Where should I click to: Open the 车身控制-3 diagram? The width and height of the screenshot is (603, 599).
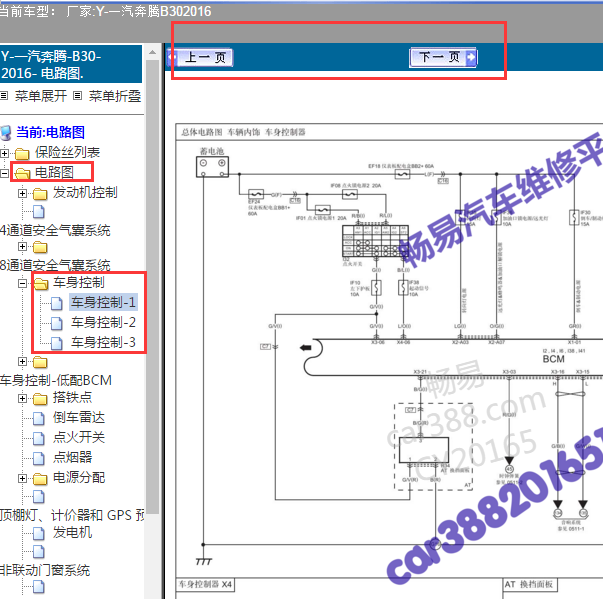[x=103, y=342]
